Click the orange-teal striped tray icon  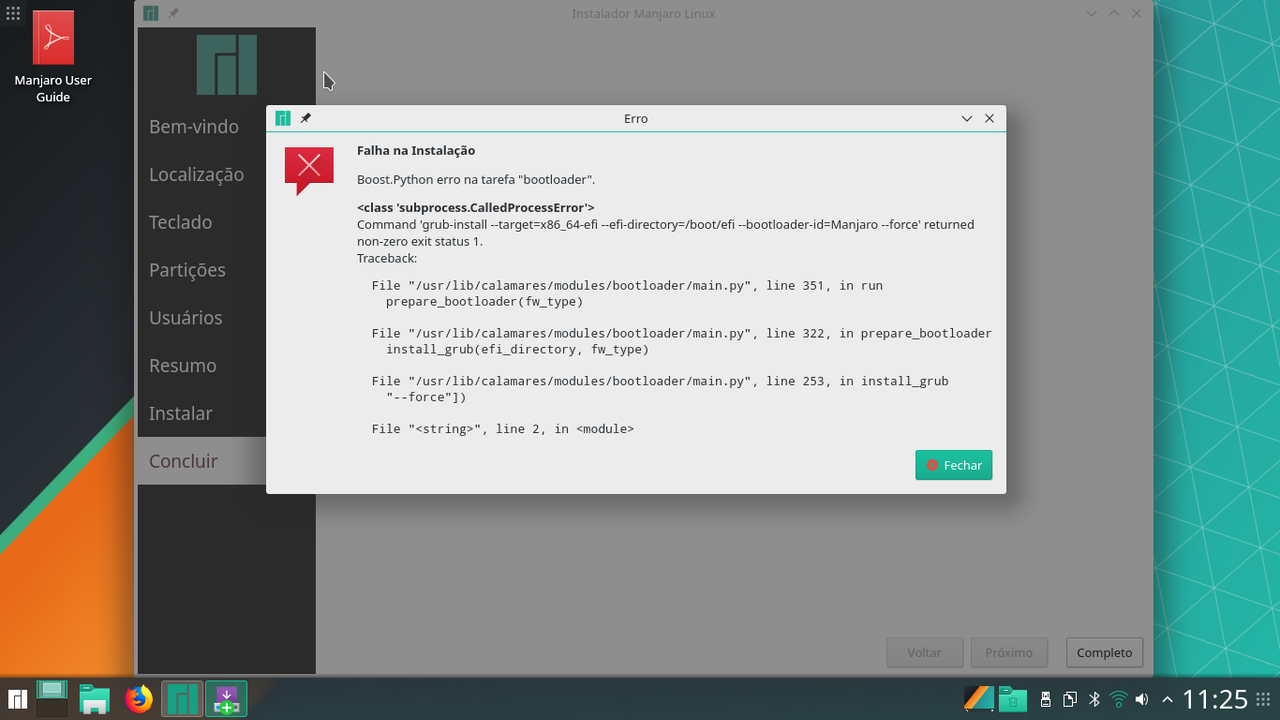(978, 699)
